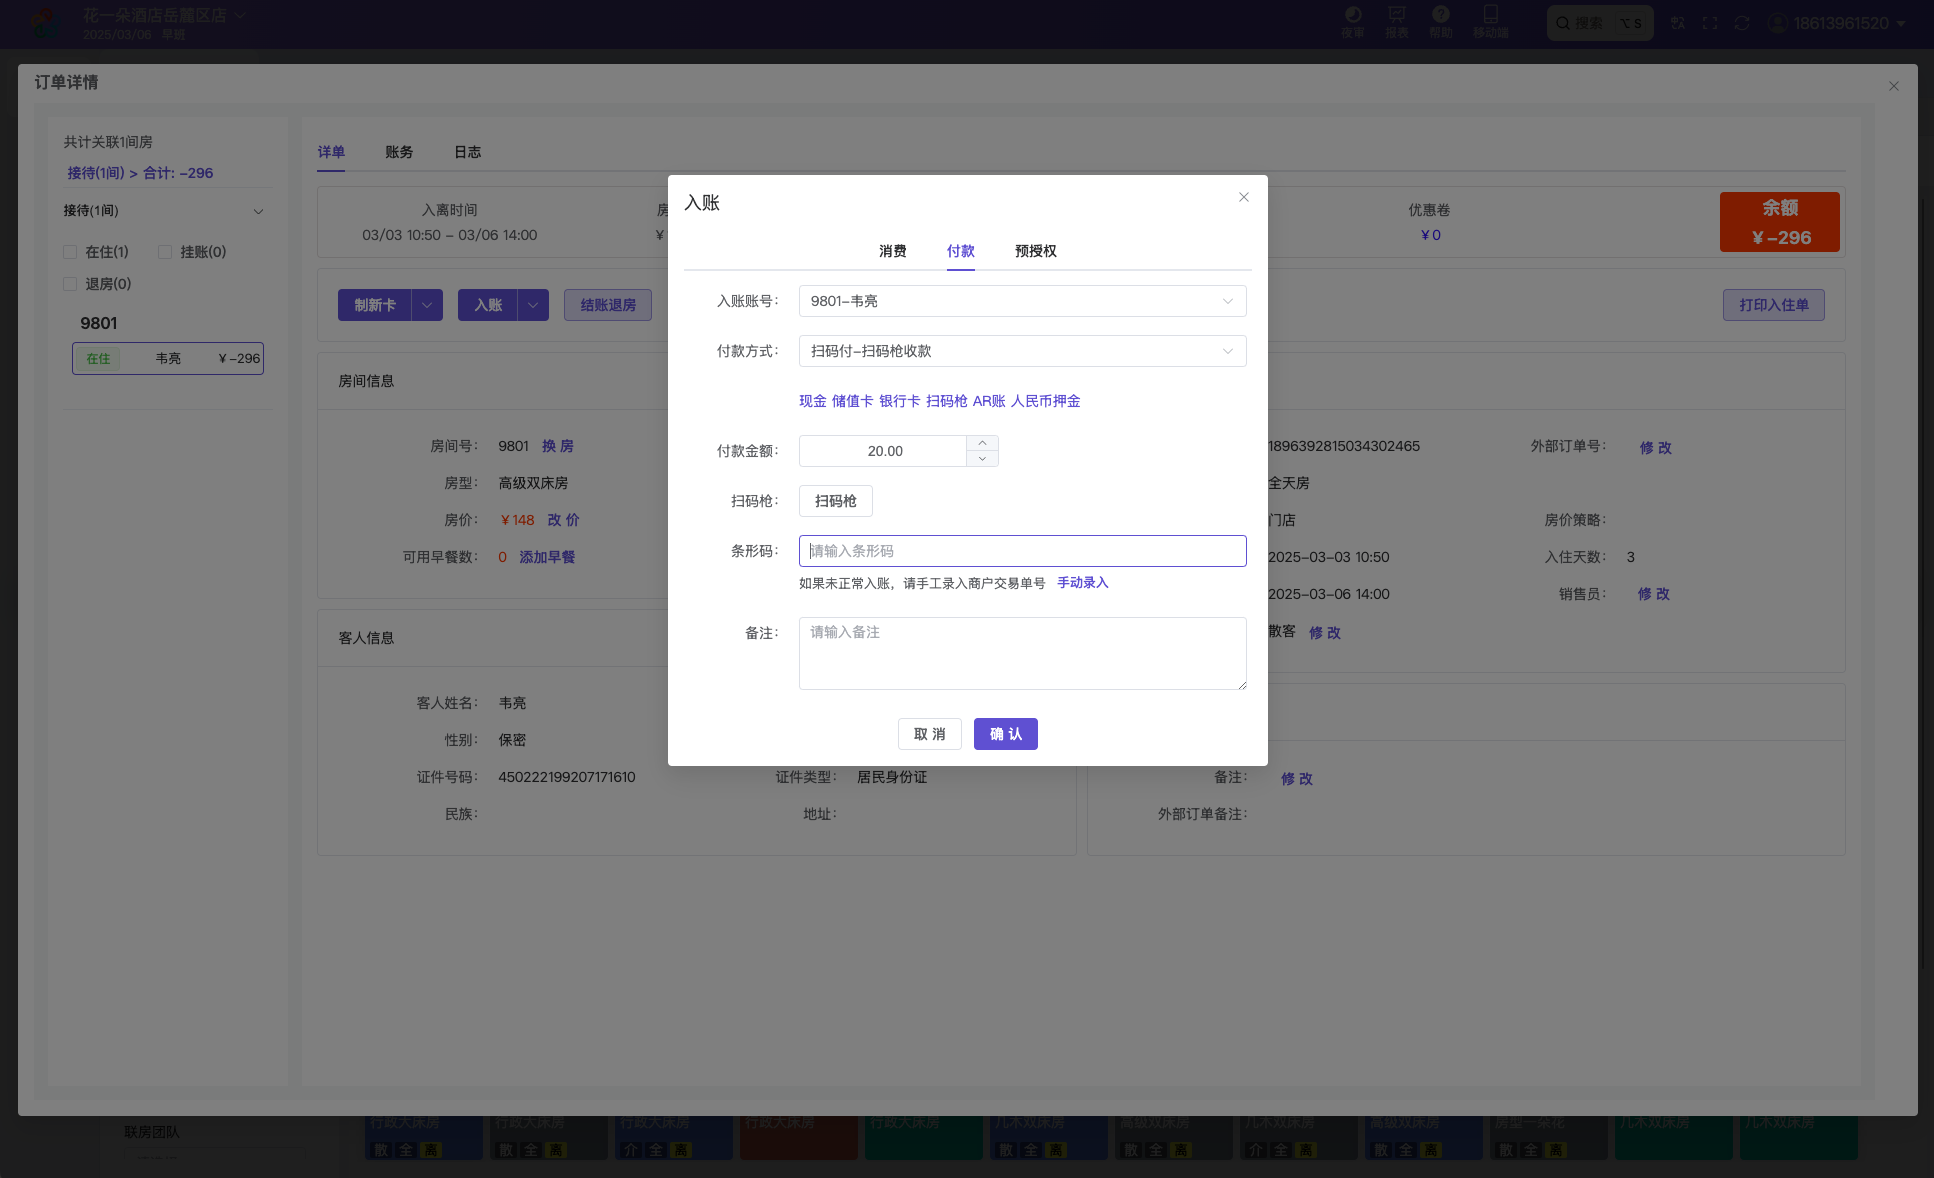The width and height of the screenshot is (1934, 1178).
Task: Open the 日志 tab
Action: tap(468, 152)
